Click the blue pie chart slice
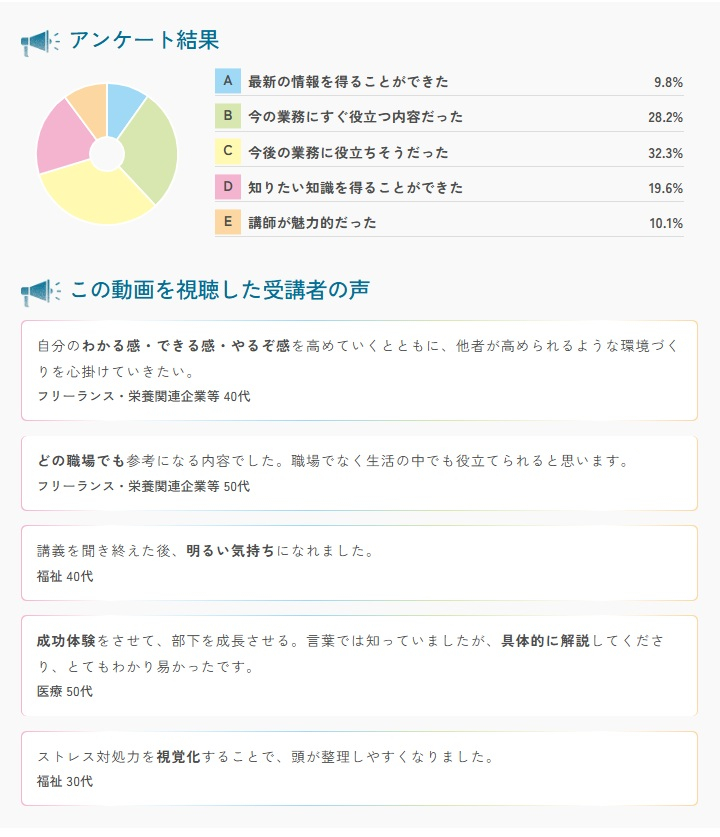The height and width of the screenshot is (837, 720). [x=125, y=108]
